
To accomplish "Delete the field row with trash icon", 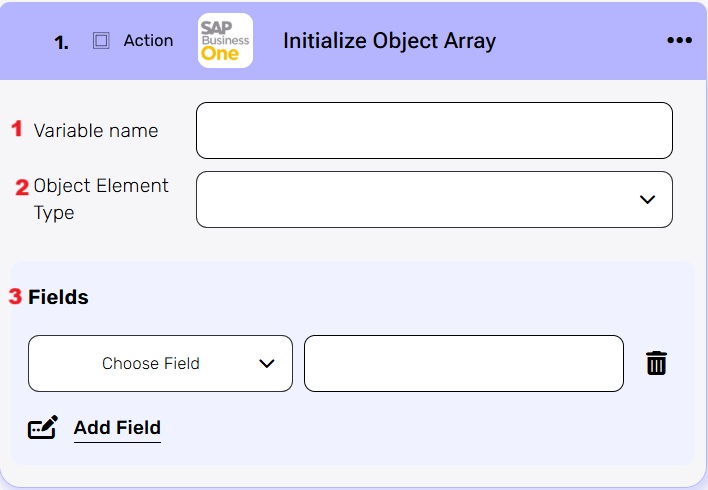I will [656, 363].
